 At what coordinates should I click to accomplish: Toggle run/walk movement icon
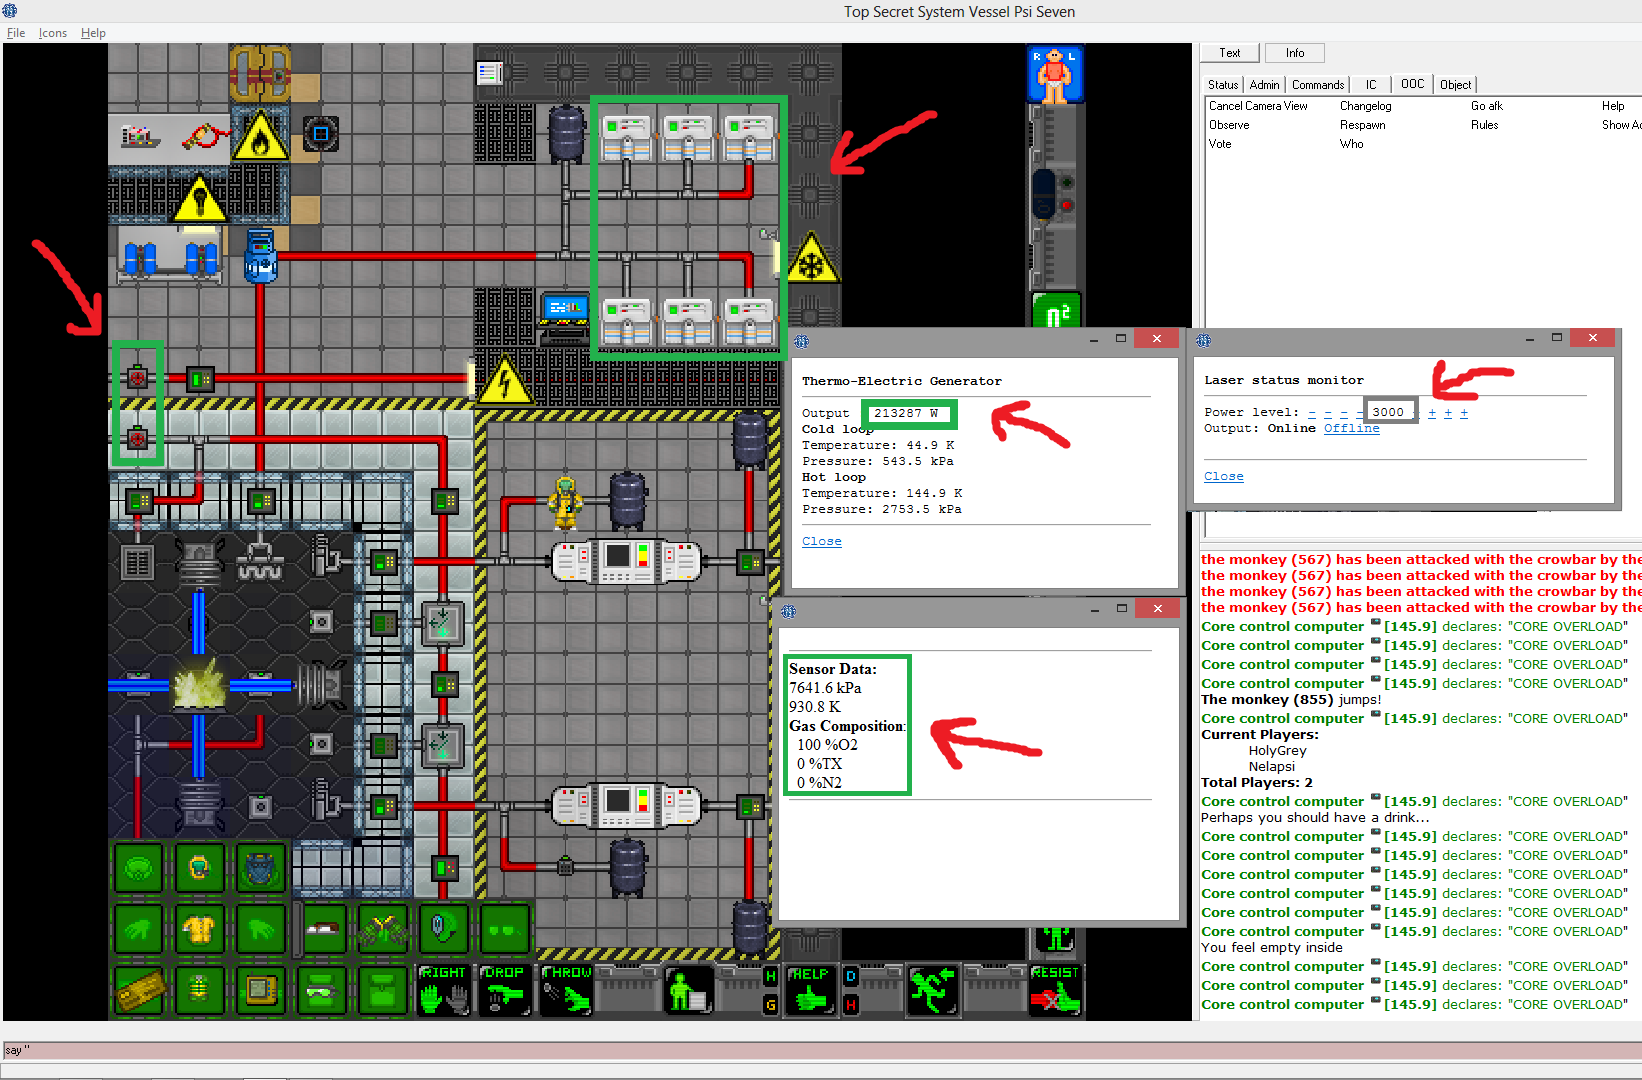click(933, 989)
